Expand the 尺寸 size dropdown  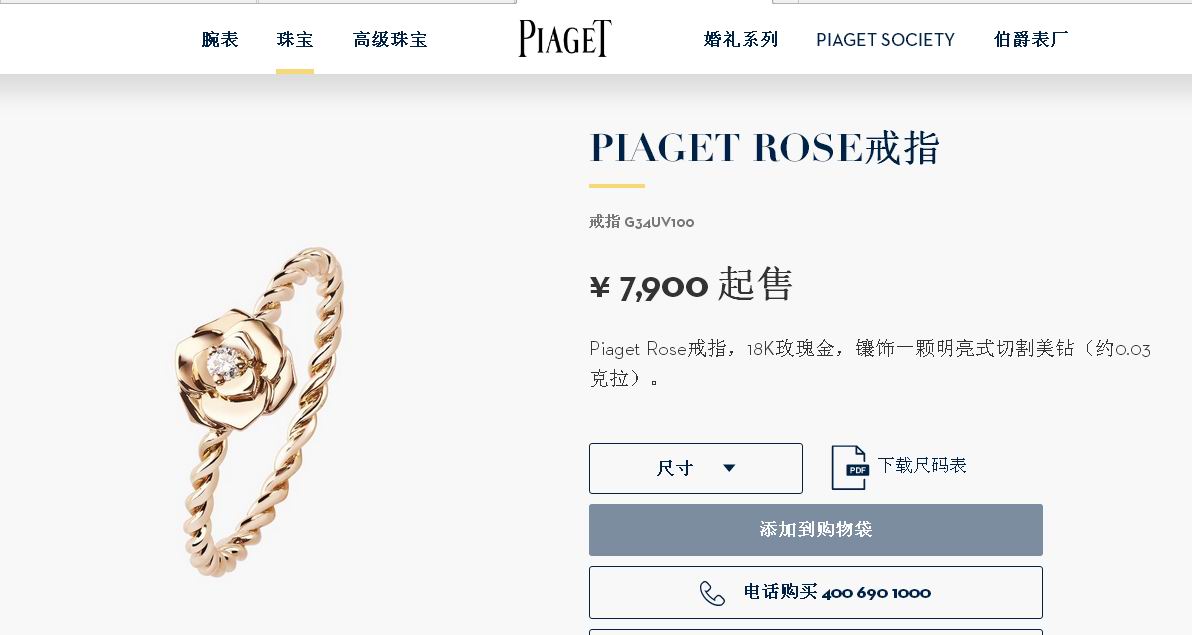696,468
